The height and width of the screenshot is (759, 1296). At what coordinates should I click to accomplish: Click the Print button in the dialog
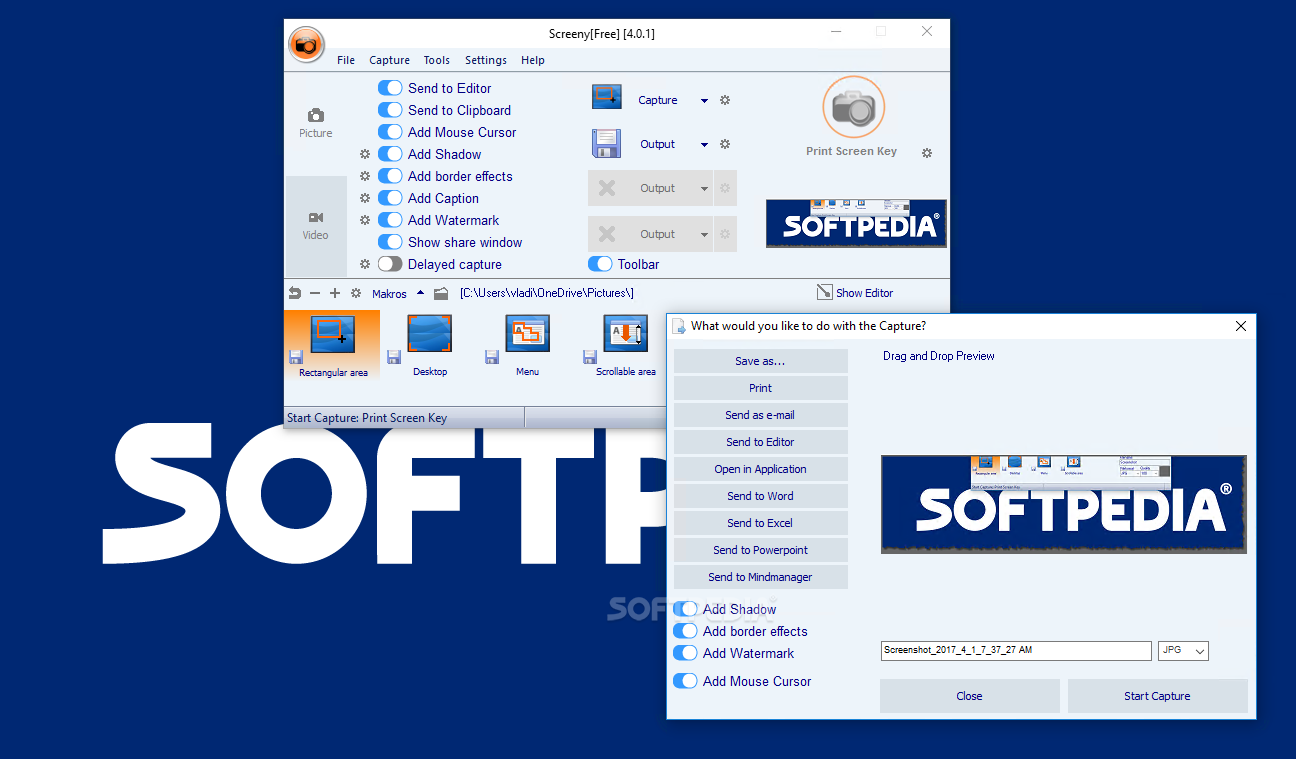(760, 388)
